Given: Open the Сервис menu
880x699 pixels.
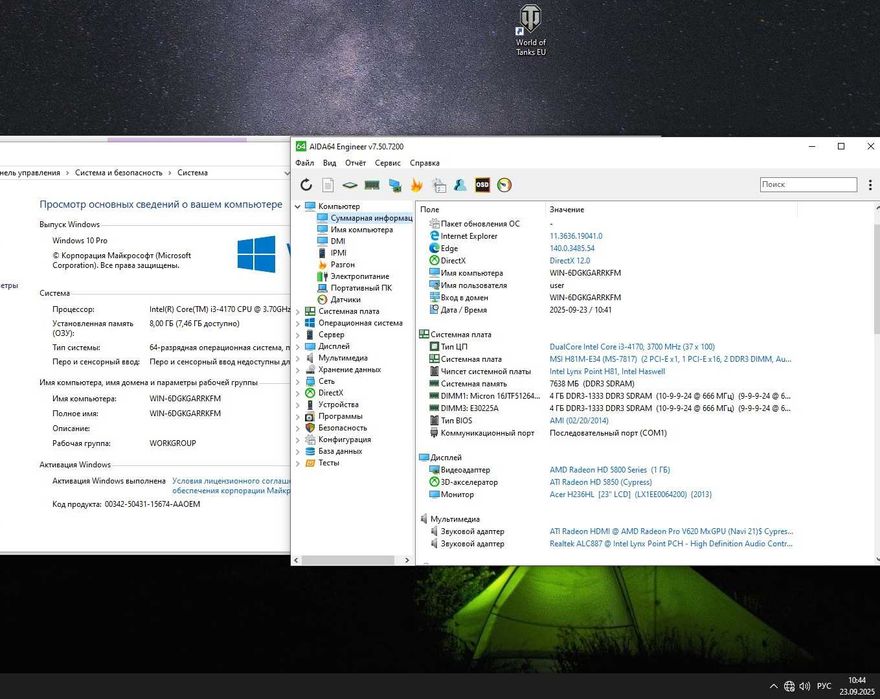Looking at the screenshot, I should (388, 163).
